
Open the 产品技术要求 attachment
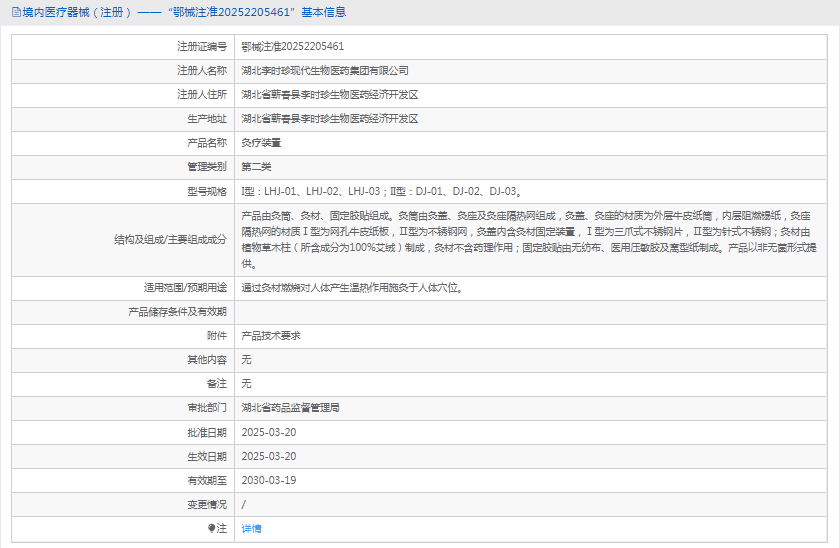pos(271,336)
